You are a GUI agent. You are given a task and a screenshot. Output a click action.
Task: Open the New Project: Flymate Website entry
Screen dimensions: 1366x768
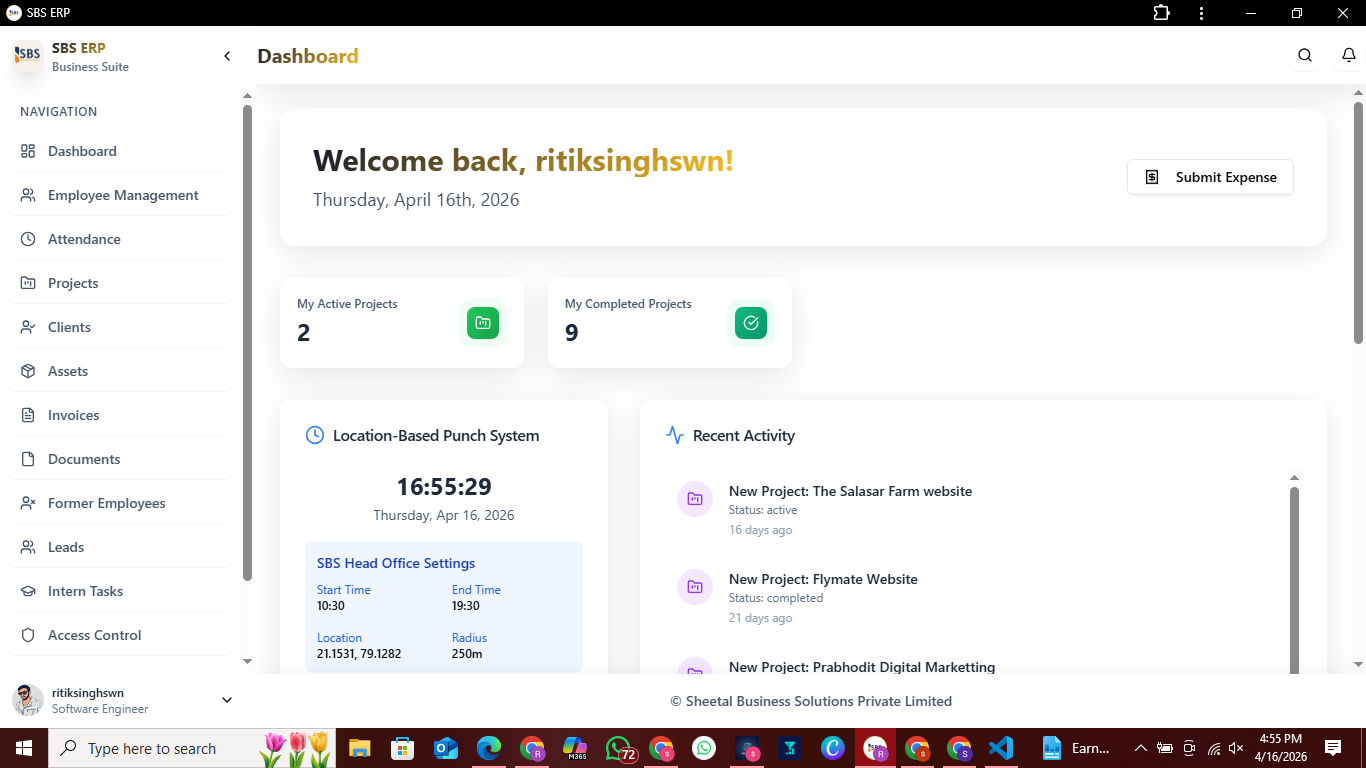click(x=823, y=579)
